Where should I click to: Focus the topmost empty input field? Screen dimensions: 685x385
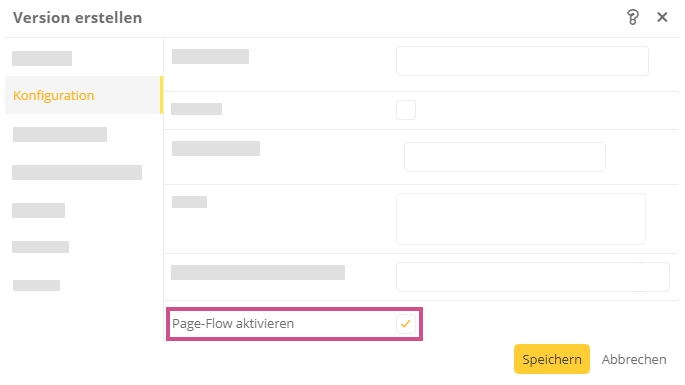(522, 61)
